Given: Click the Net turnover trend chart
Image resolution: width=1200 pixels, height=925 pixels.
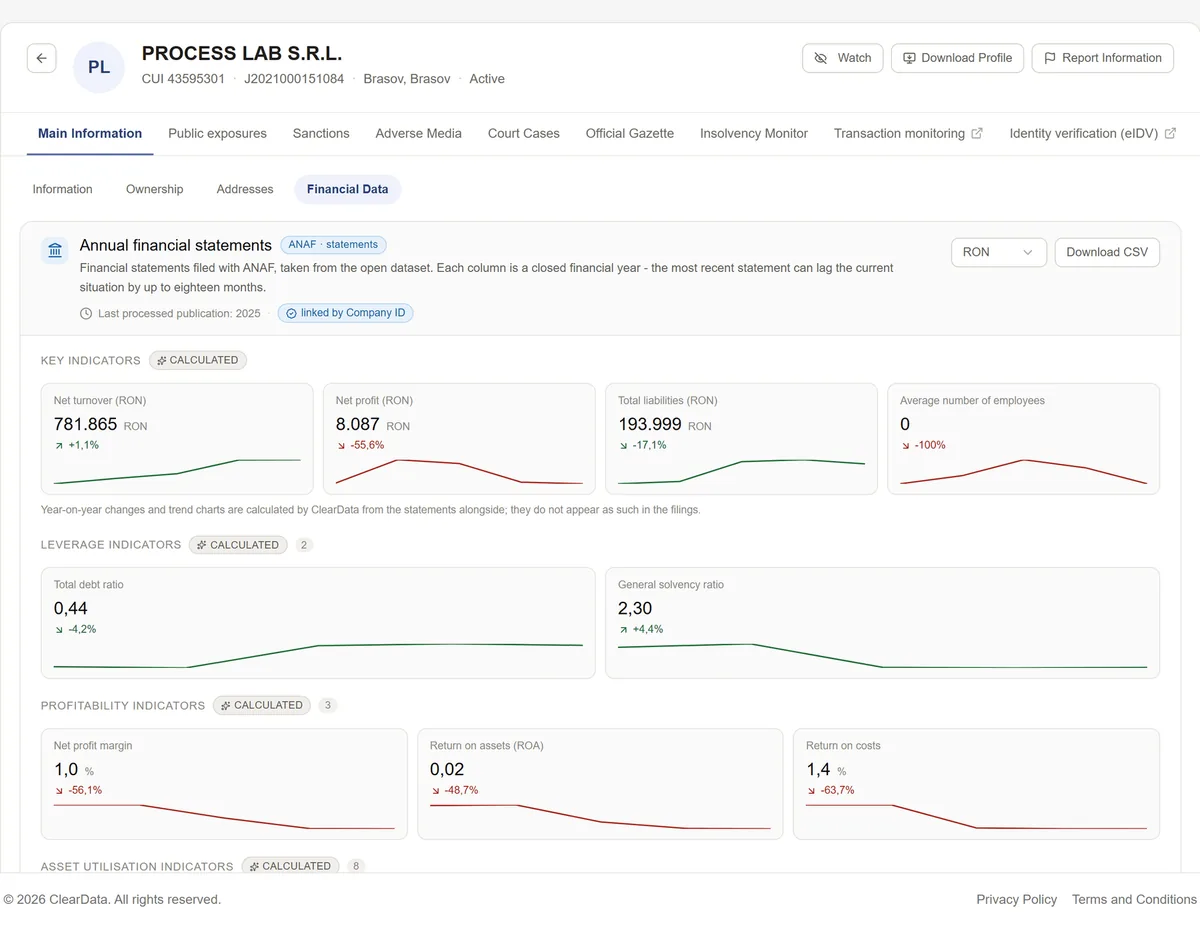Looking at the screenshot, I should tap(177, 470).
